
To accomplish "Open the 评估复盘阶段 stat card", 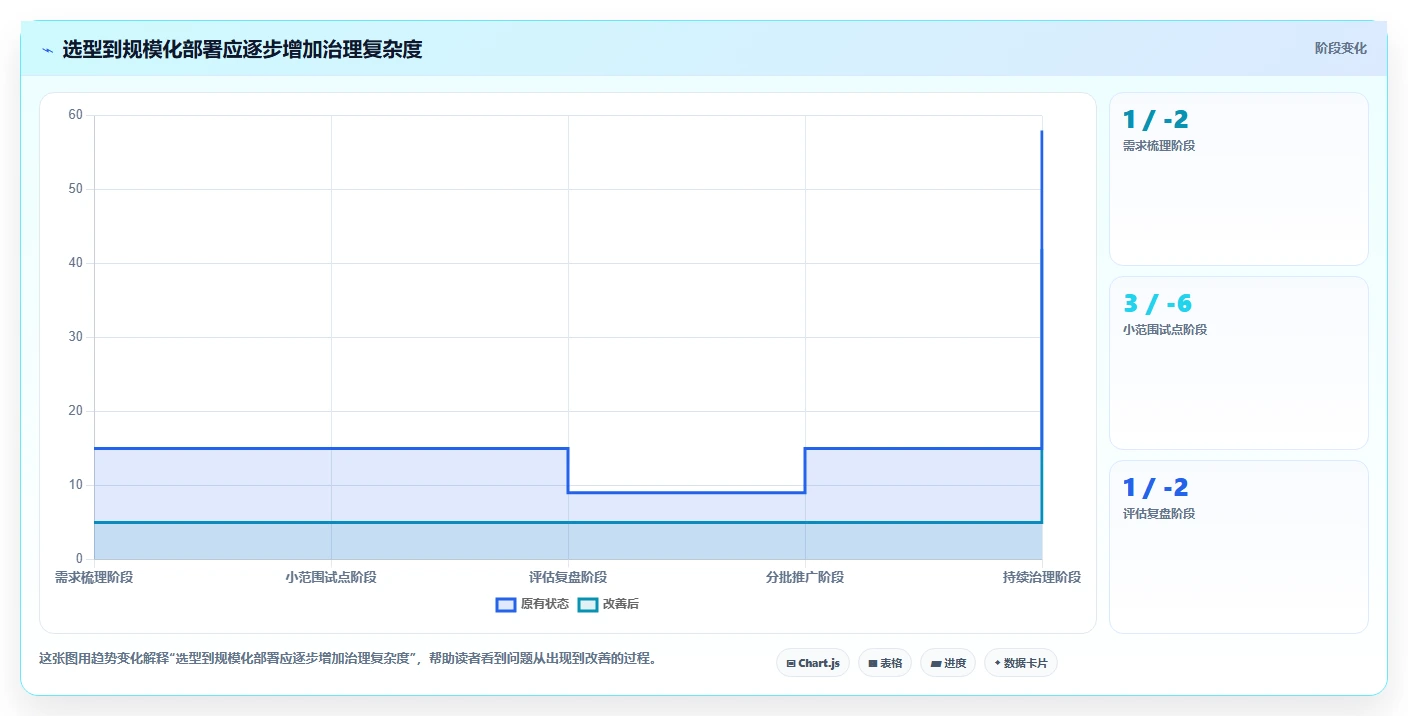I will 1239,547.
